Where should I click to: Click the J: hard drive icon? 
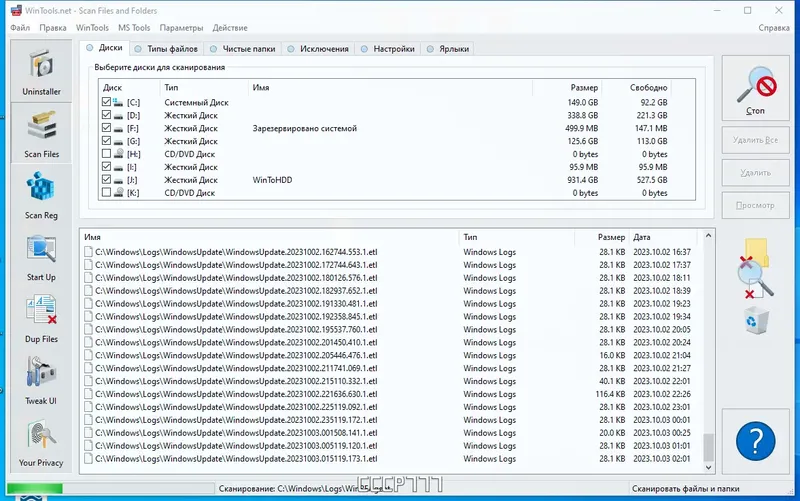118,180
